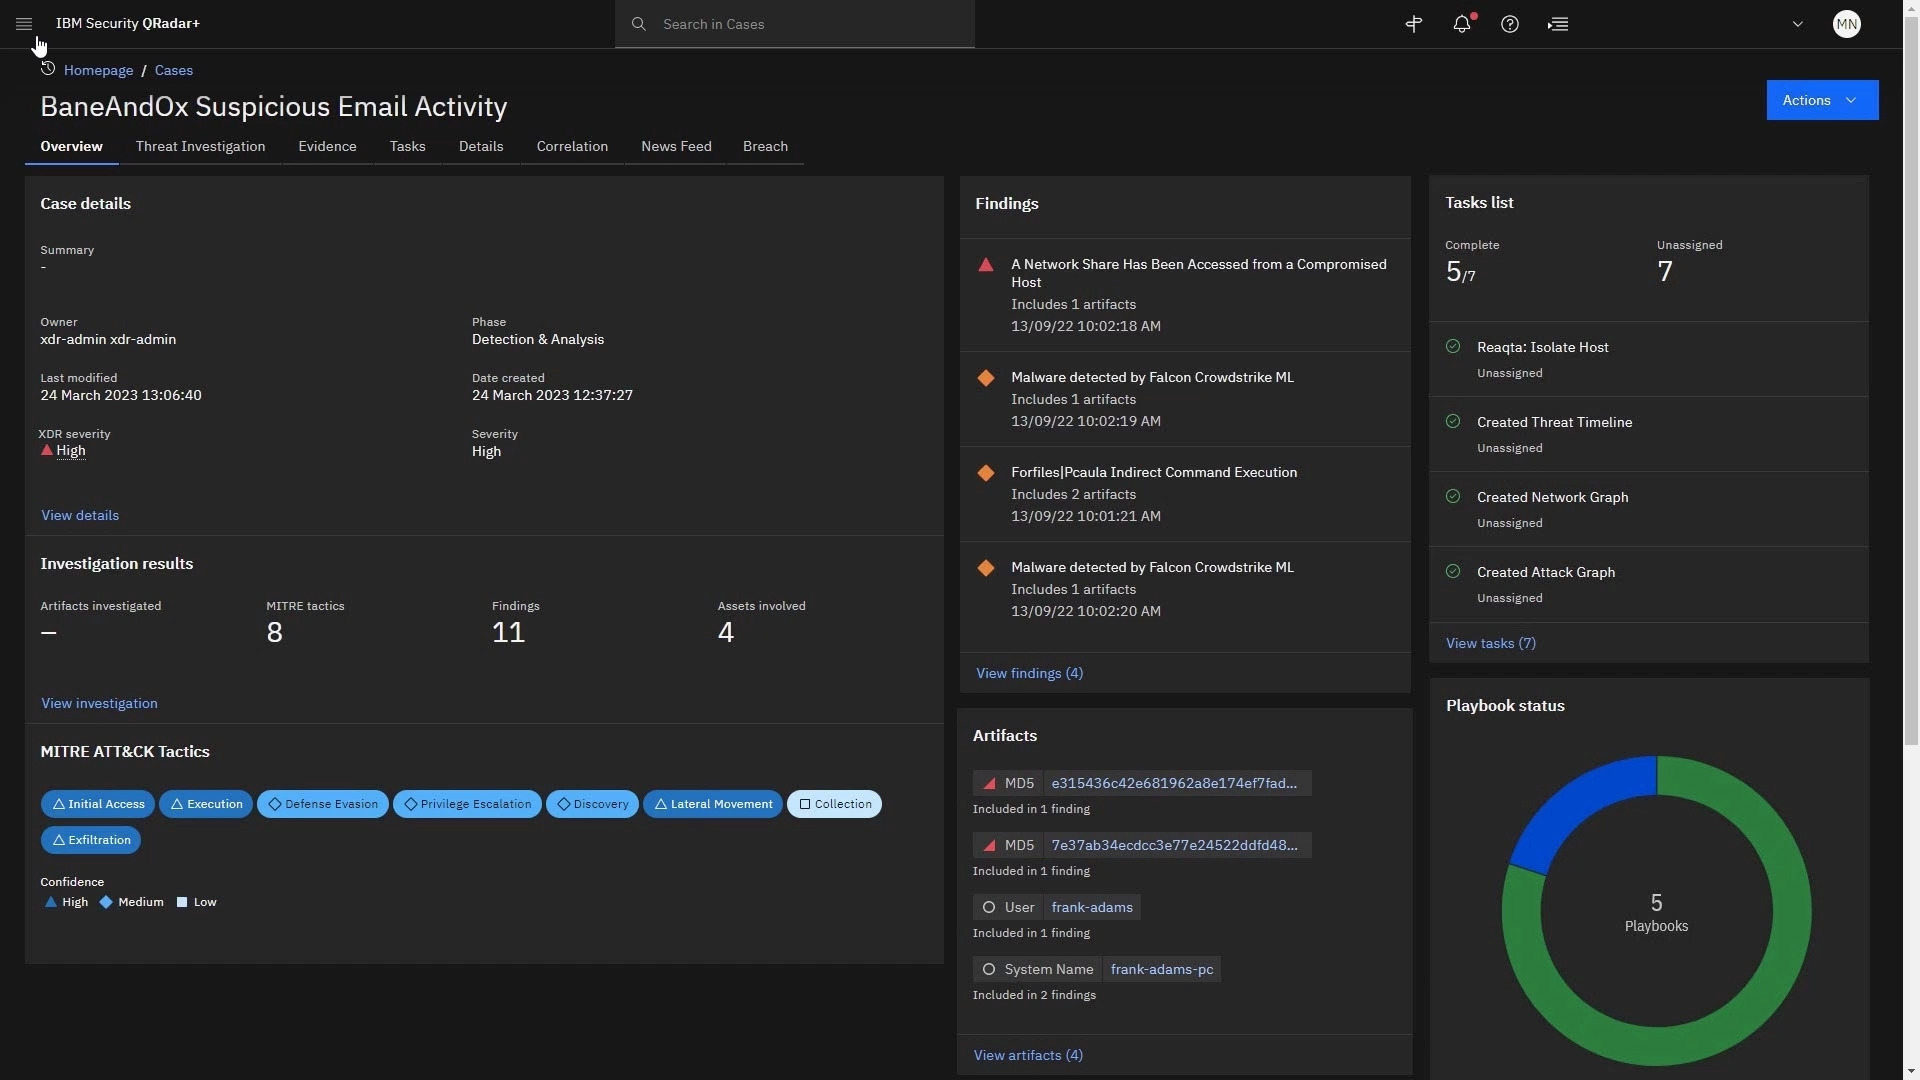Open the hamburger navigation menu
Viewport: 1920px width, 1080px height.
click(24, 24)
